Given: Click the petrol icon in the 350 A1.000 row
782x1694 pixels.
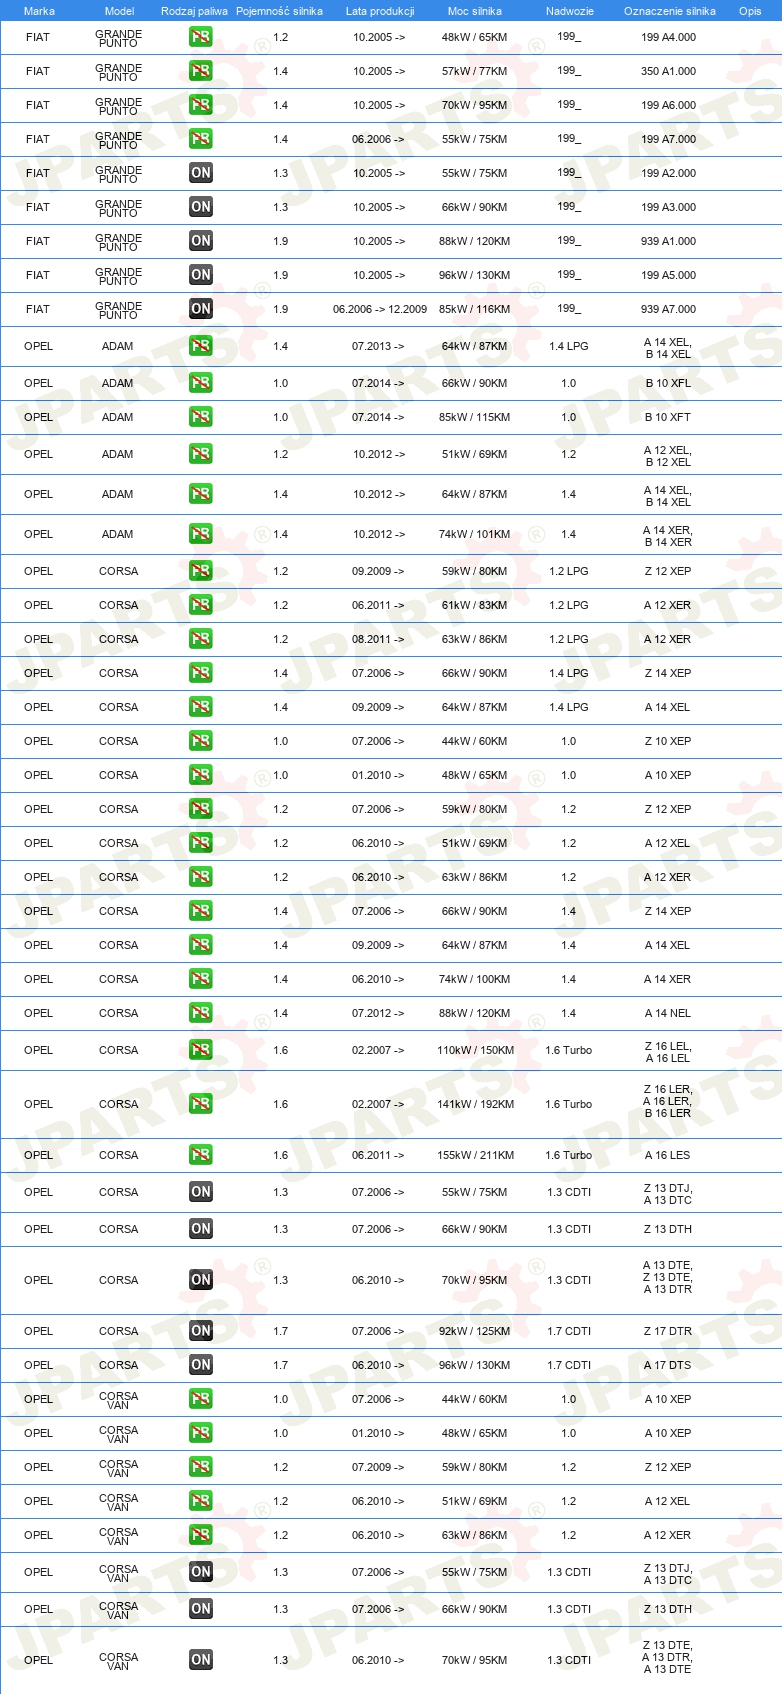Looking at the screenshot, I should (x=201, y=71).
